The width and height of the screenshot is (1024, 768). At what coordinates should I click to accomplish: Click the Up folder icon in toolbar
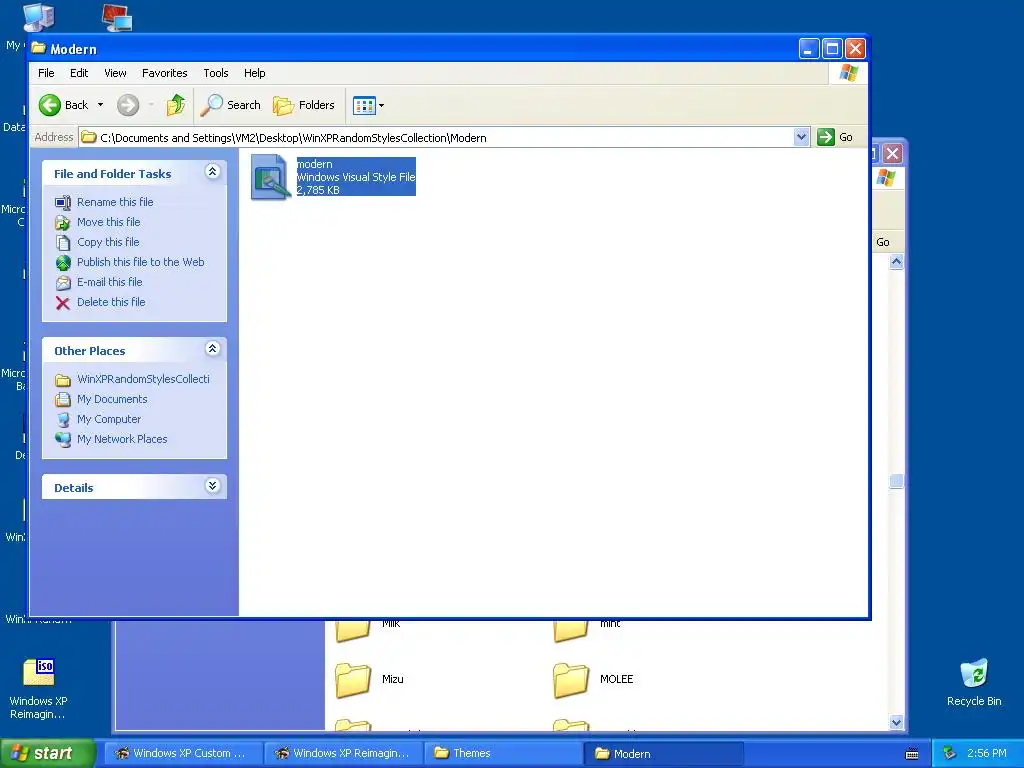176,104
